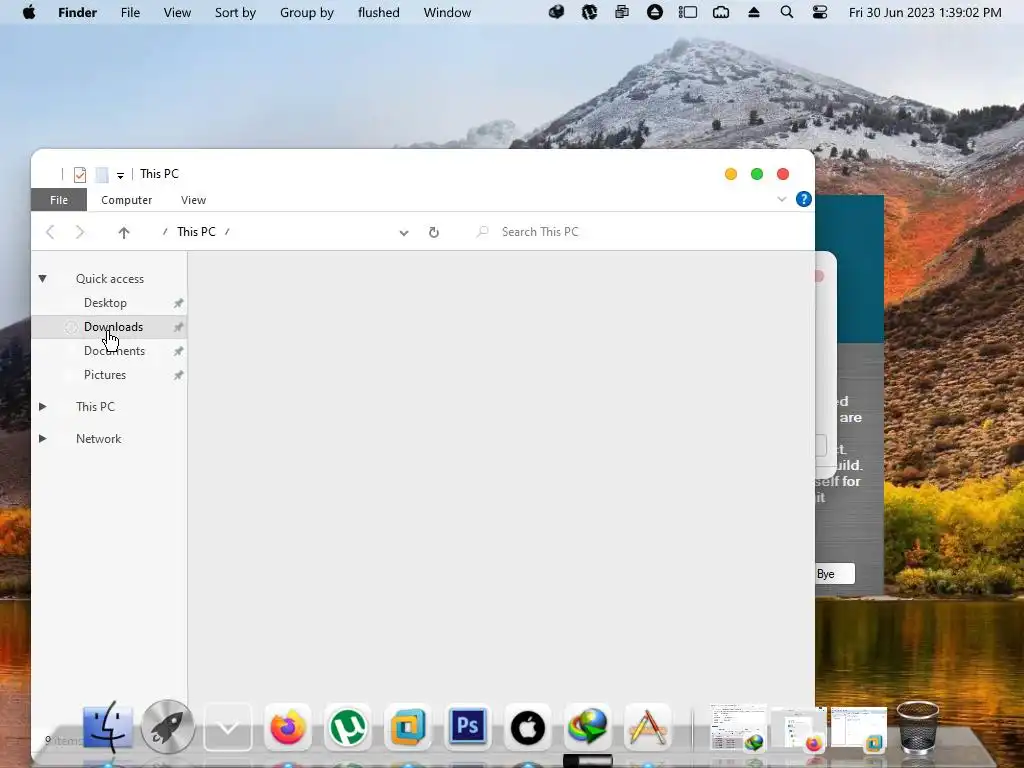Click the black Apple logo dock icon
The height and width of the screenshot is (768, 1024).
[528, 727]
